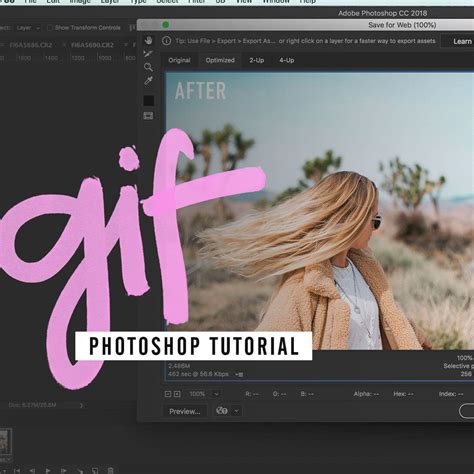Click the Alpha: -- readout
The height and width of the screenshot is (474, 474).
(x=366, y=394)
